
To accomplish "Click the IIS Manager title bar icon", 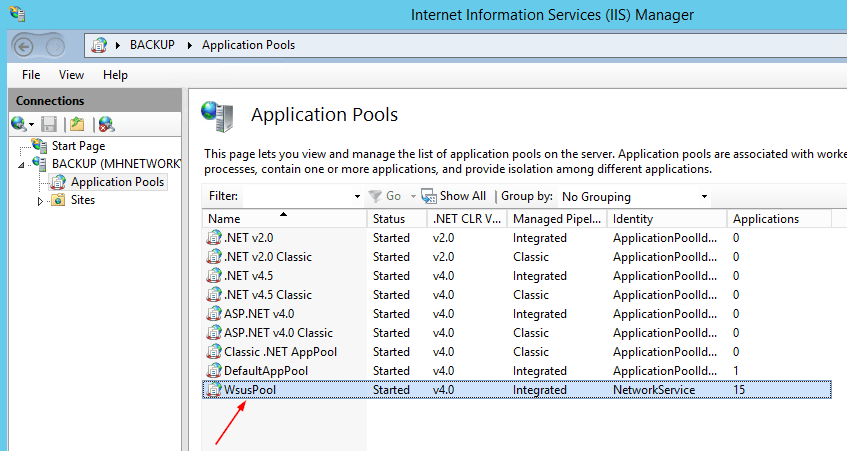I will pos(17,14).
